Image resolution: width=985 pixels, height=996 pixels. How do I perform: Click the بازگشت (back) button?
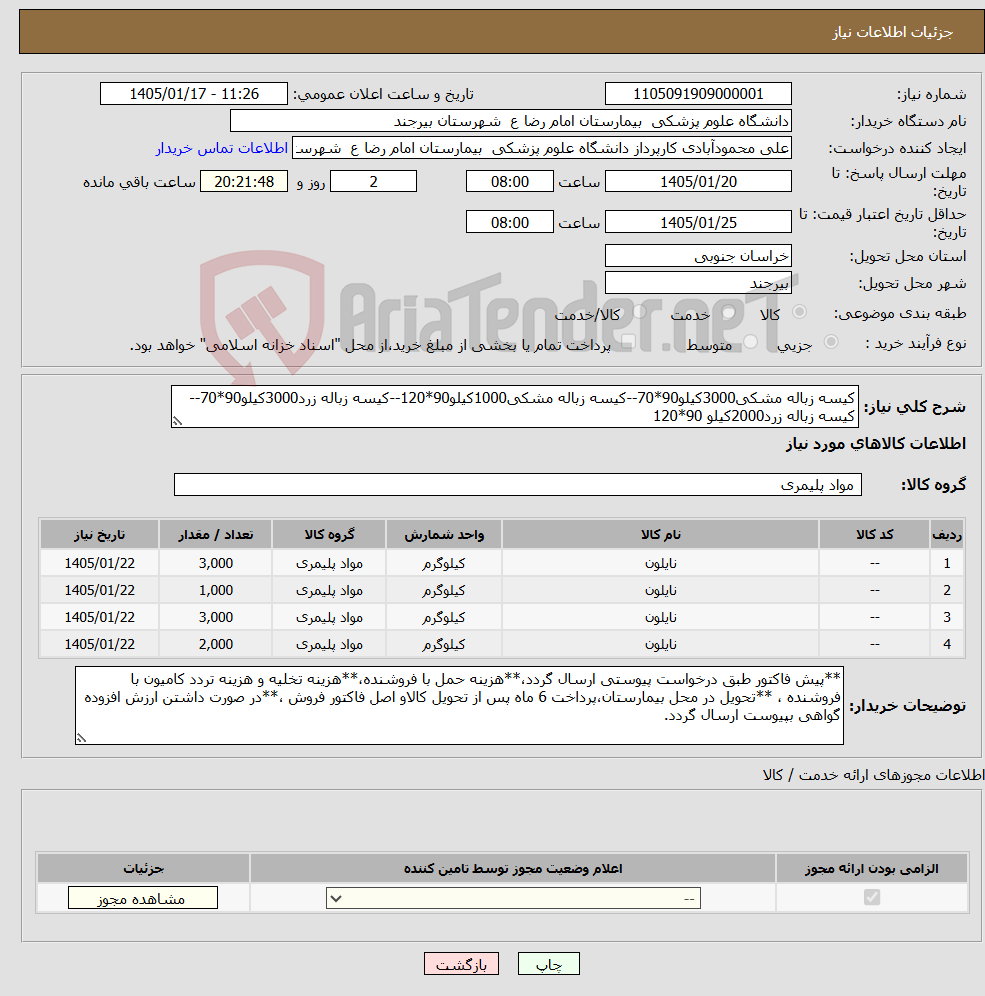[x=461, y=964]
